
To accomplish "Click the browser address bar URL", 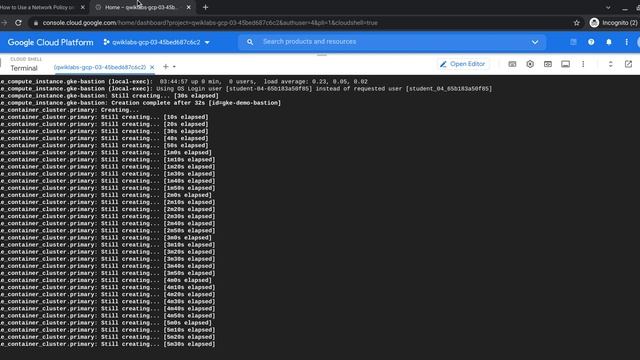I will tap(210, 23).
